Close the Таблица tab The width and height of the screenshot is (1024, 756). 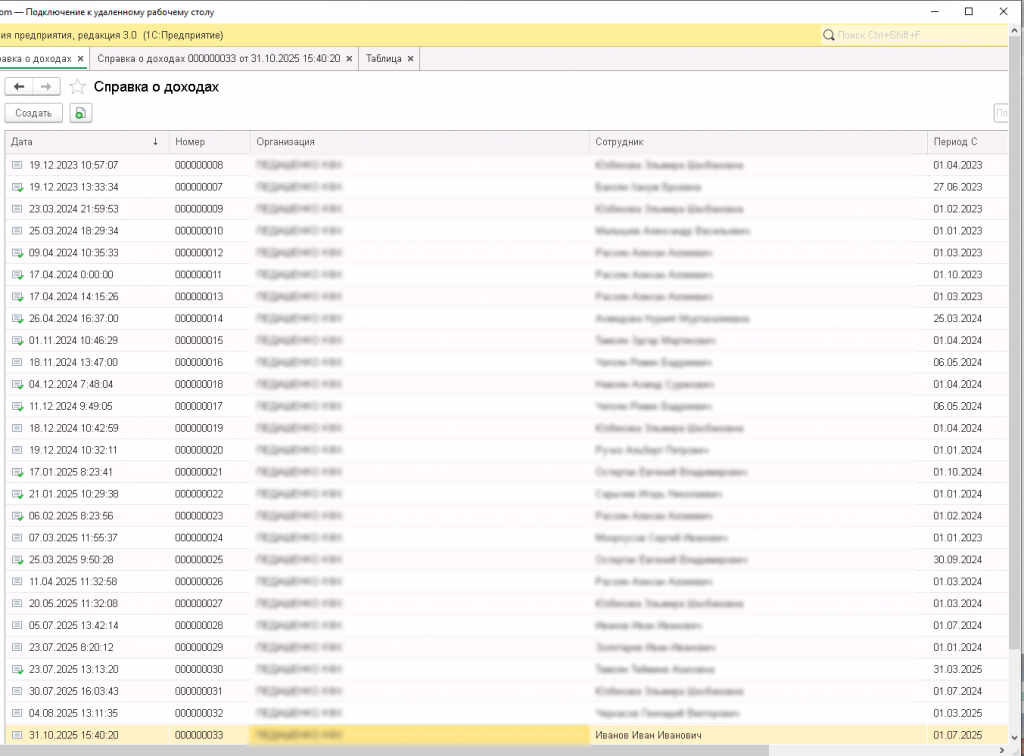coord(411,59)
